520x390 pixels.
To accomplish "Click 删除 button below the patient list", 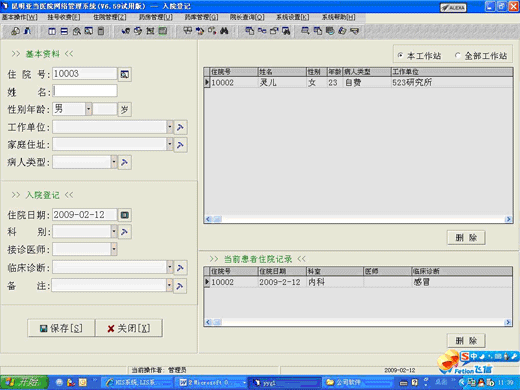I will click(x=466, y=238).
